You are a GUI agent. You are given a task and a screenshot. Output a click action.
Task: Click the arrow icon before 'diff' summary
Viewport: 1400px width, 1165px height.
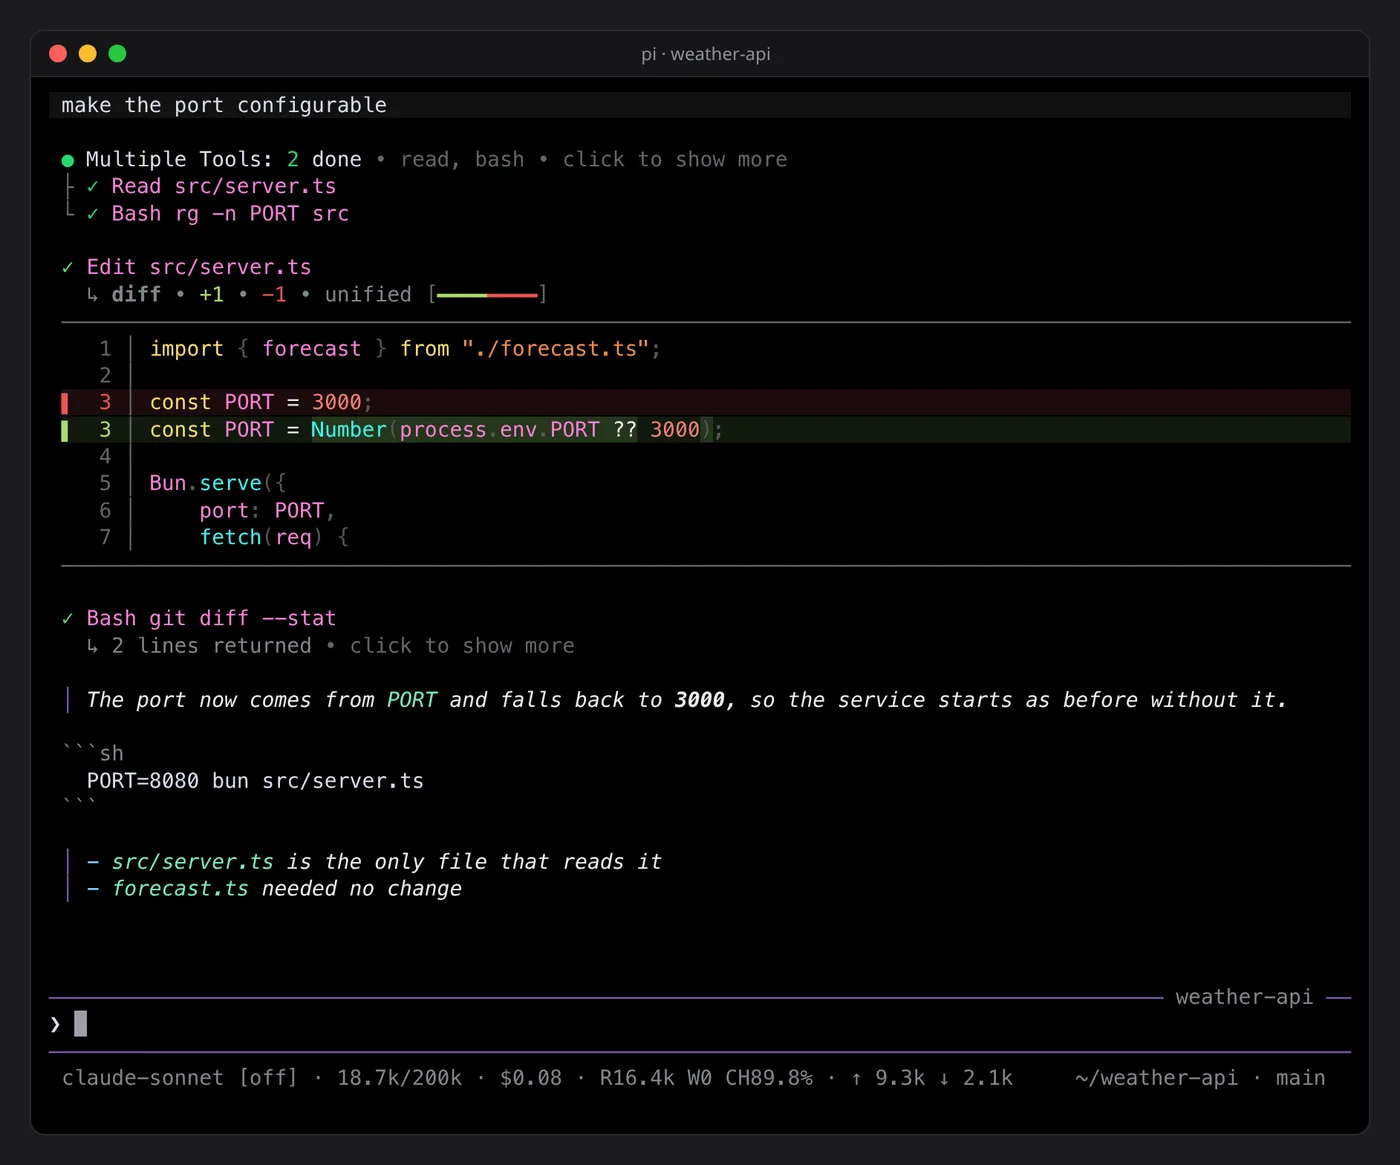tap(92, 295)
